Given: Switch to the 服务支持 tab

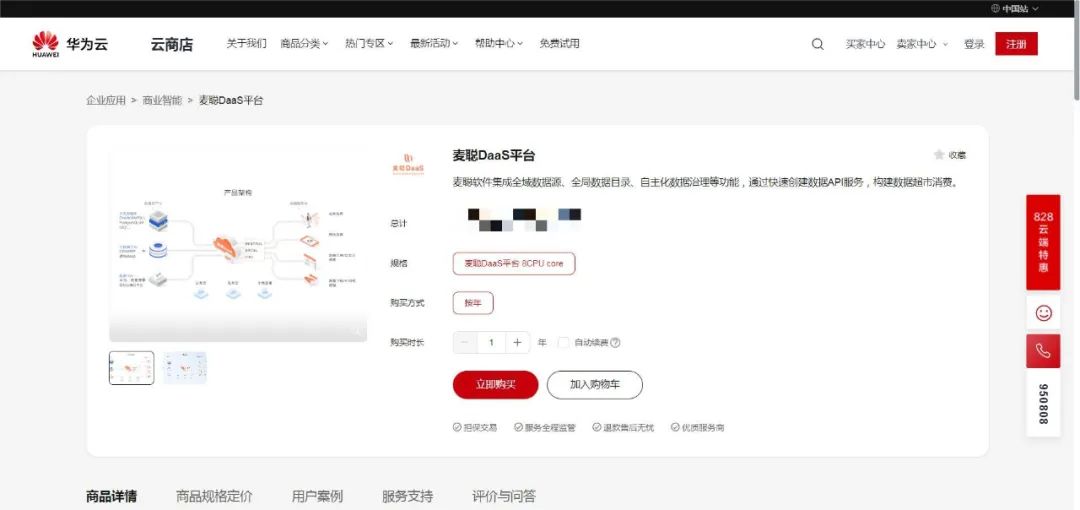Looking at the screenshot, I should [x=408, y=496].
